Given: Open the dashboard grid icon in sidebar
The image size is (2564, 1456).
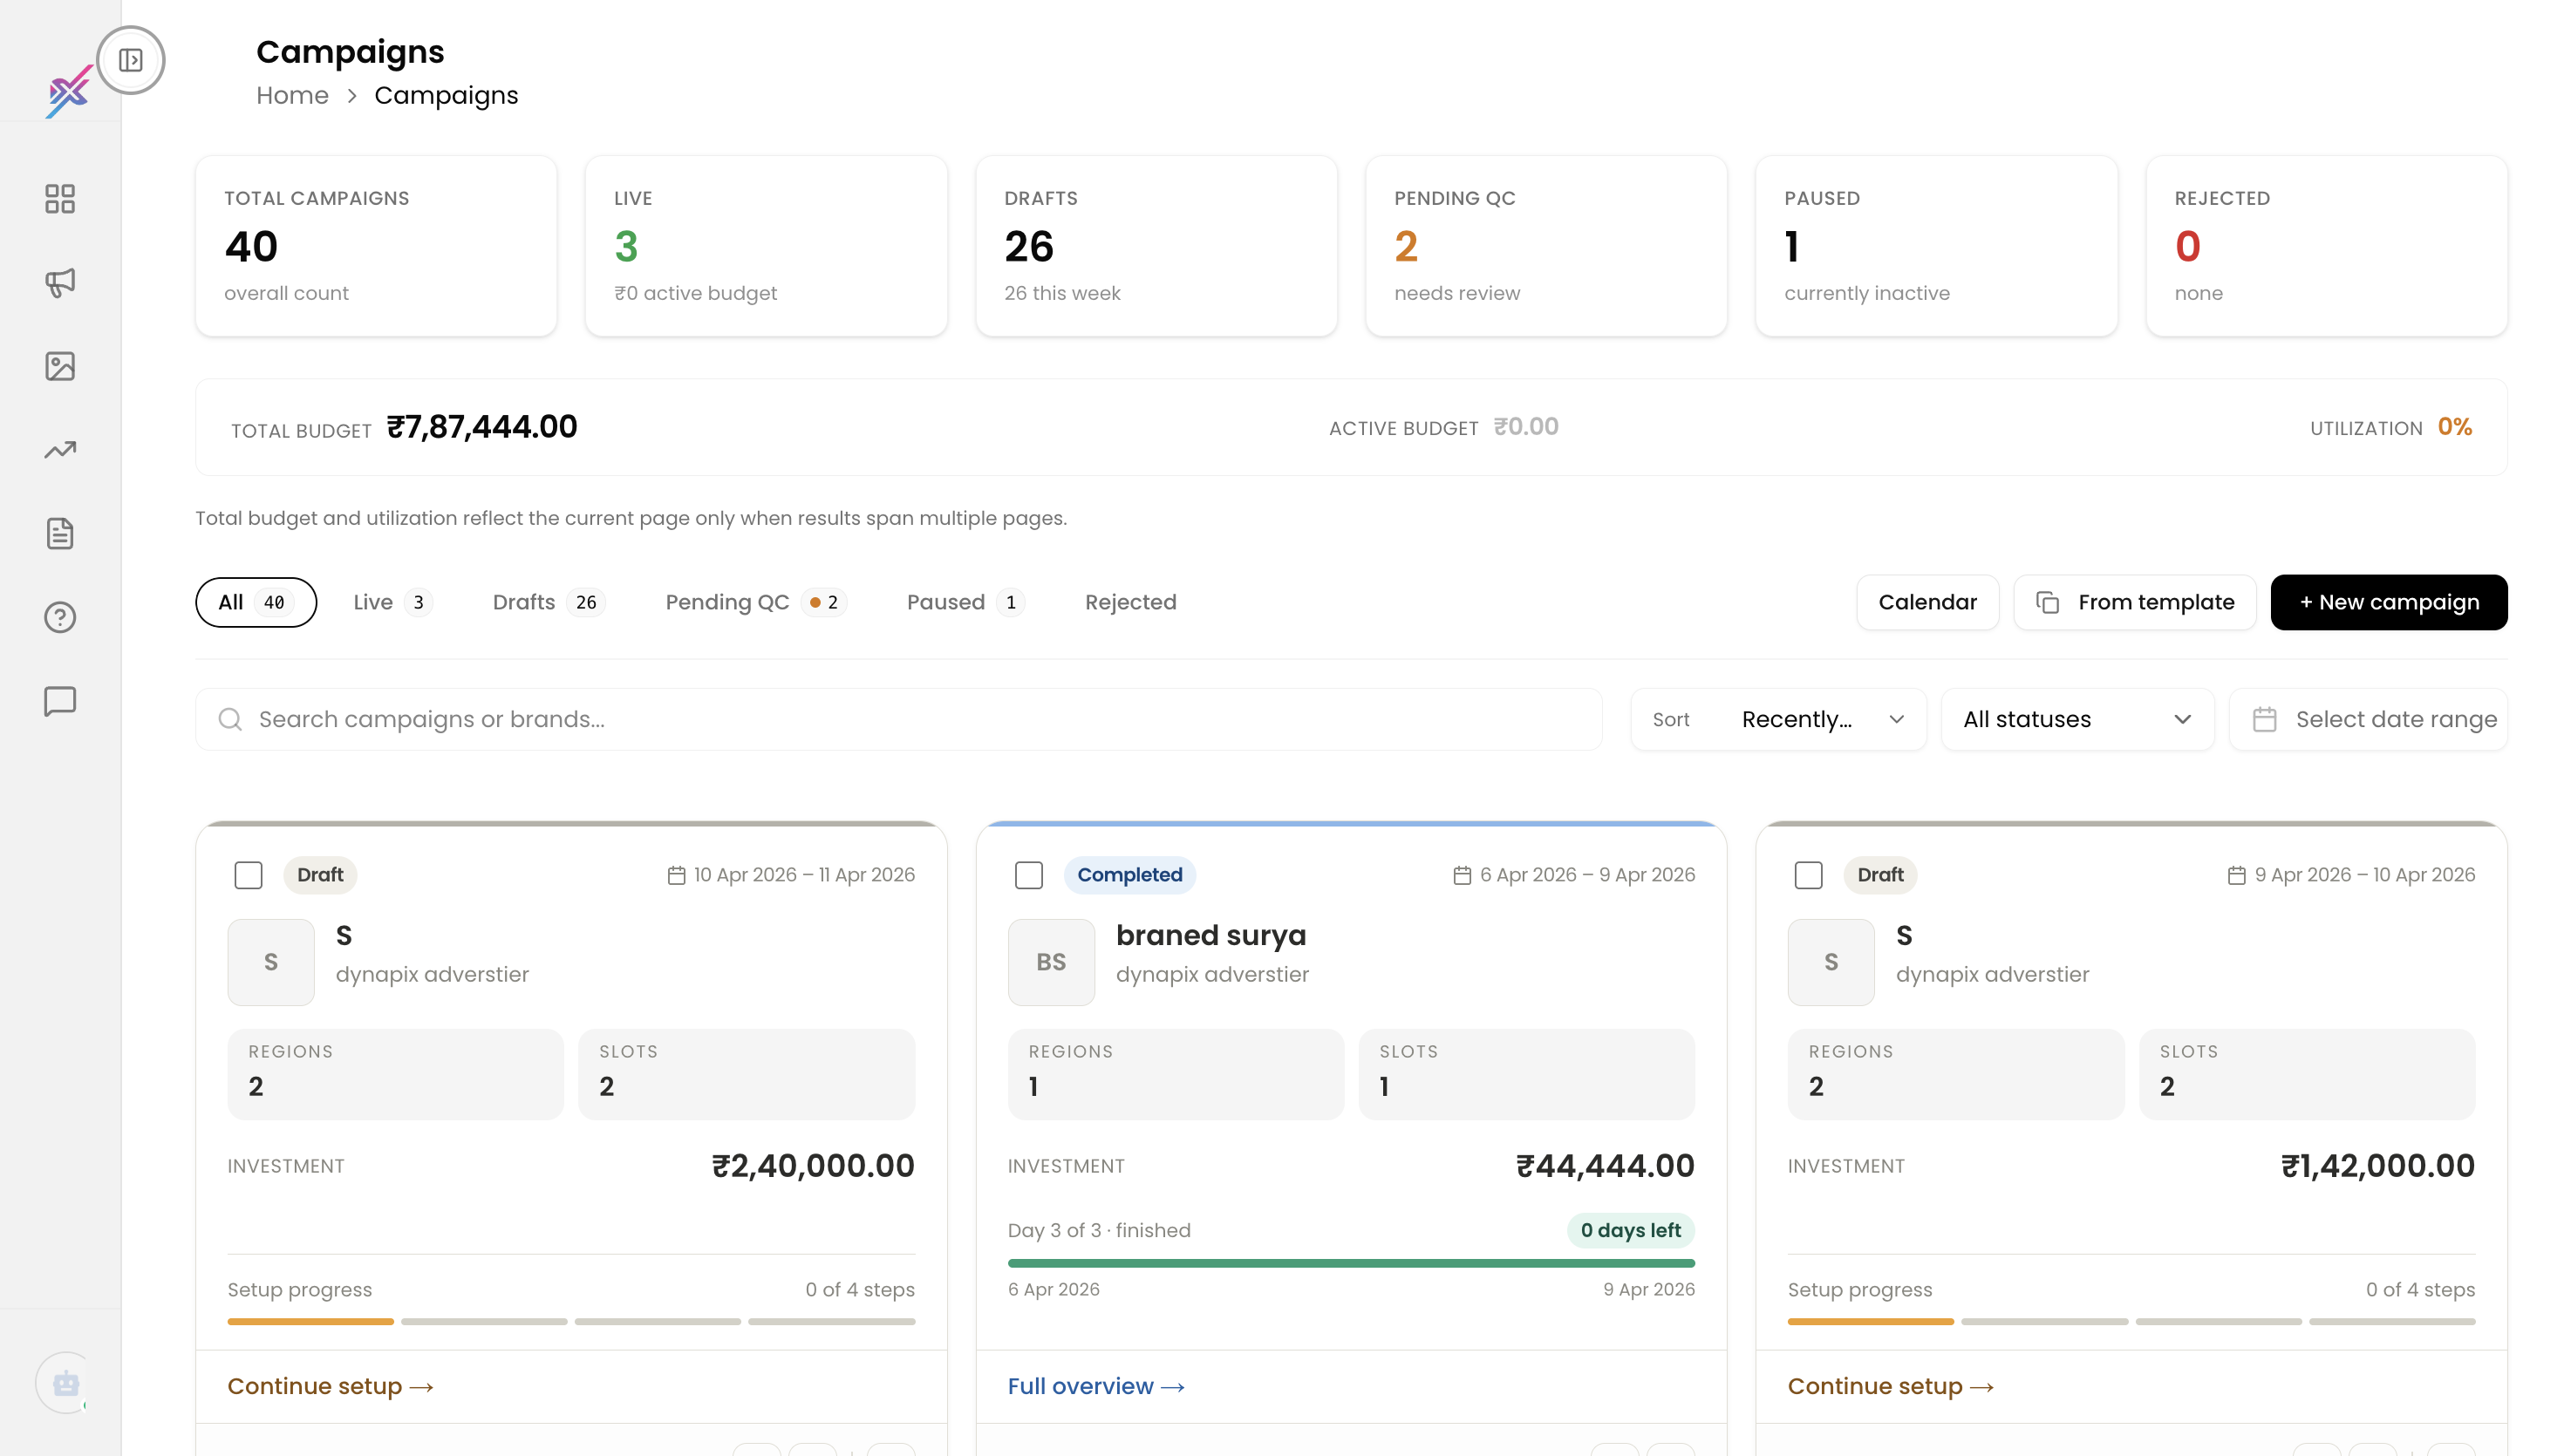Looking at the screenshot, I should [x=60, y=199].
